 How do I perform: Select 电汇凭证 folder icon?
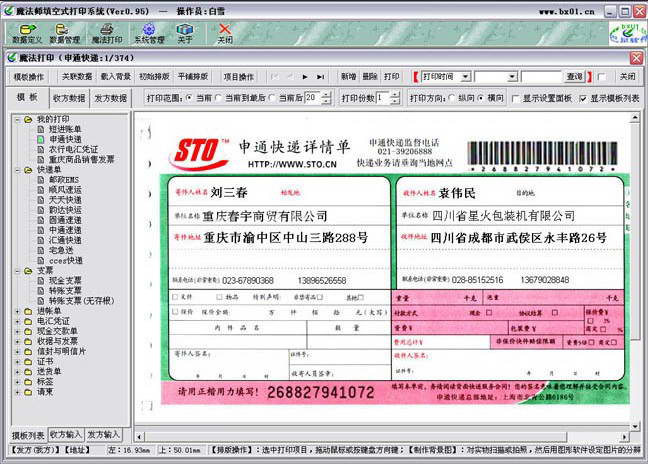(x=28, y=321)
